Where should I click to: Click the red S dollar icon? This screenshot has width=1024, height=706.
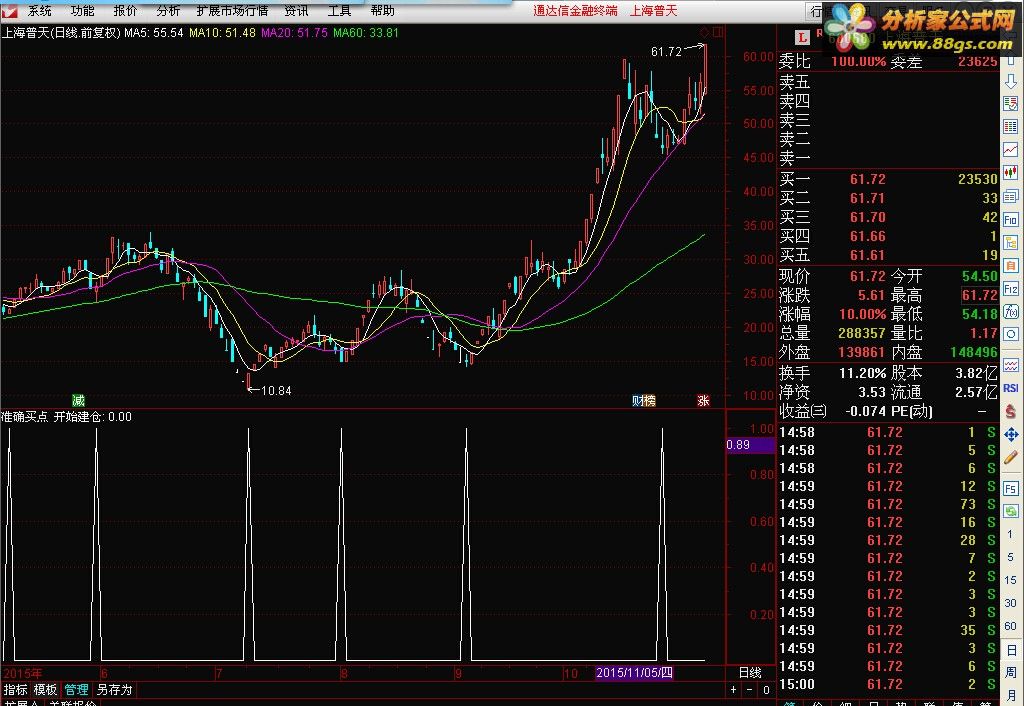[x=1010, y=411]
